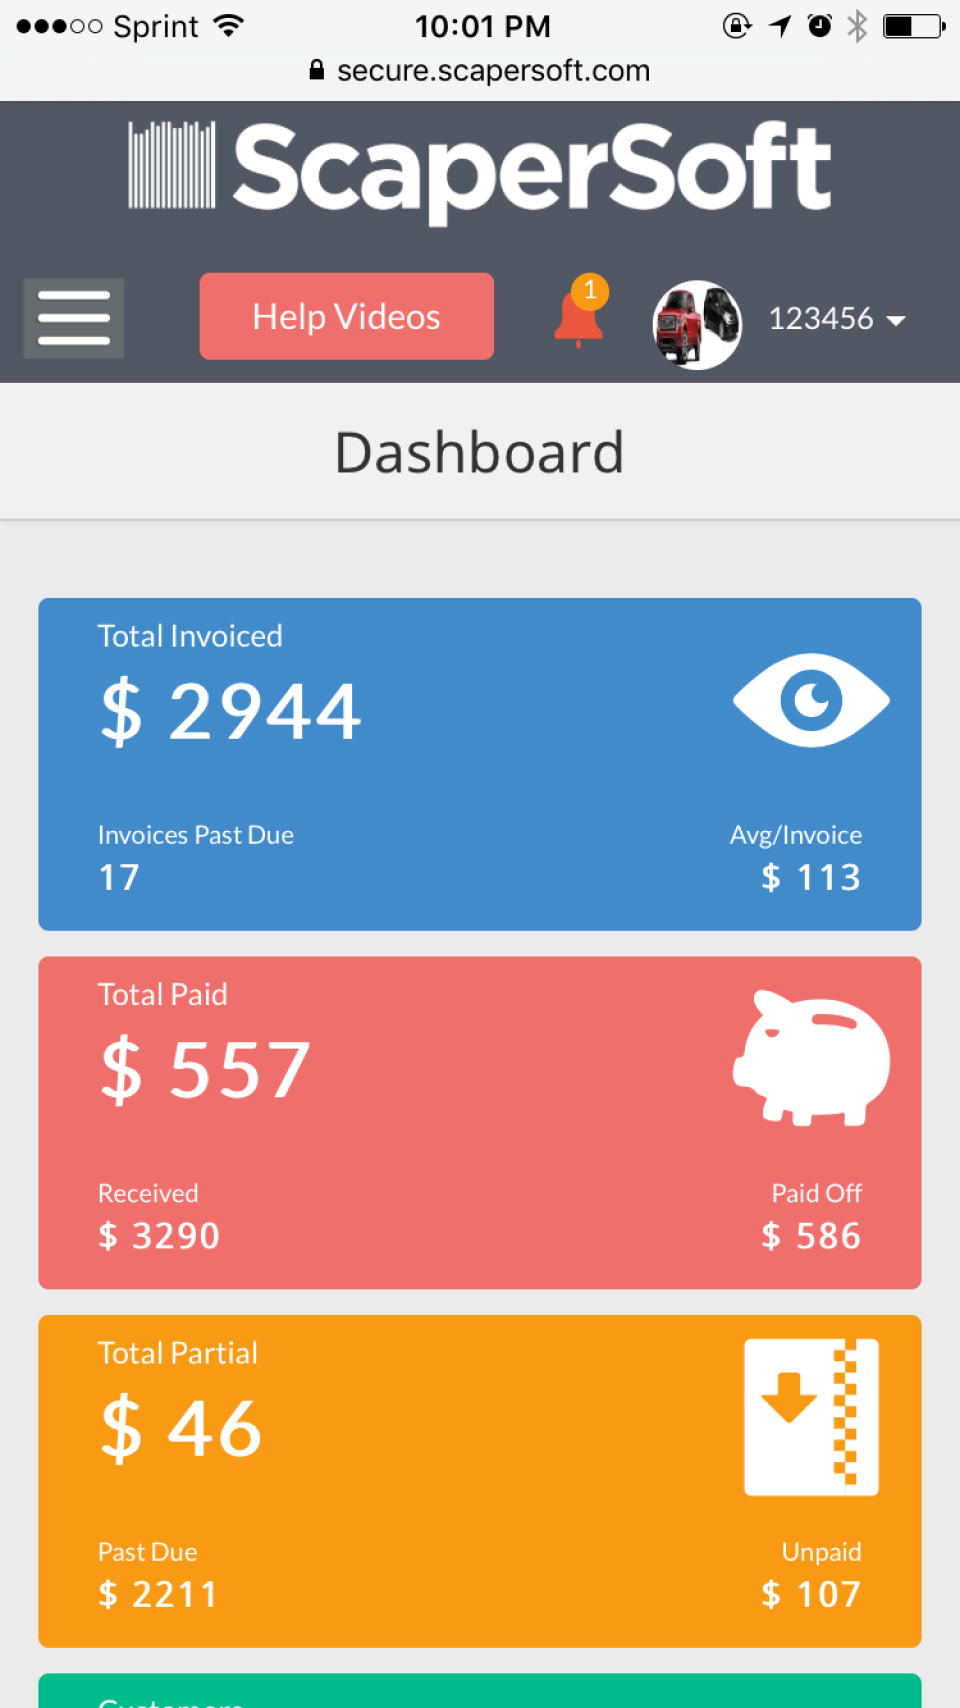Image resolution: width=960 pixels, height=1708 pixels.
Task: Click the download zipper icon on Total Partial card
Action: tap(811, 1415)
